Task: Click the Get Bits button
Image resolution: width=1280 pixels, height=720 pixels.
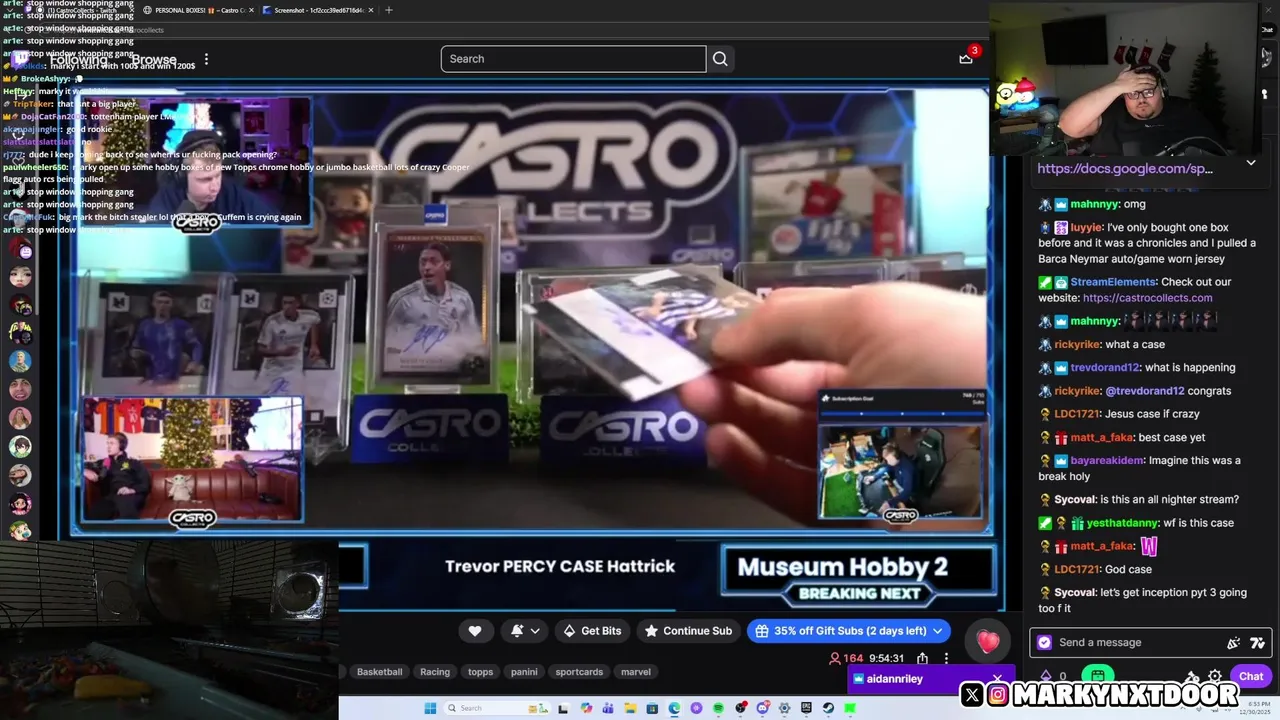Action: 592,631
